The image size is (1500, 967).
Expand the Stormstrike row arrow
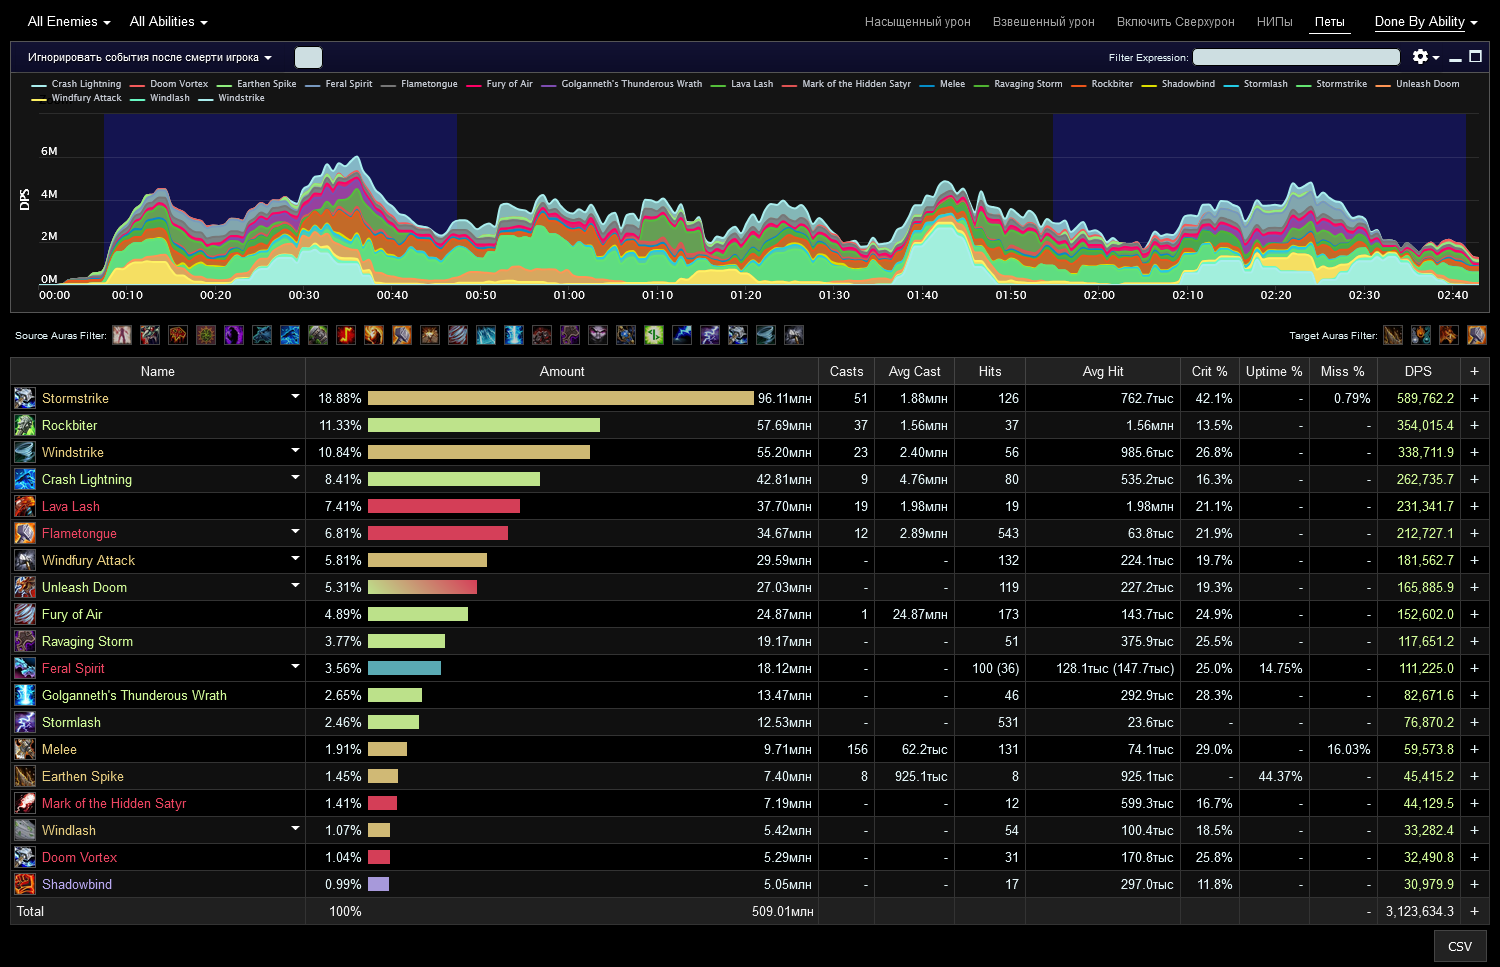[x=295, y=397]
